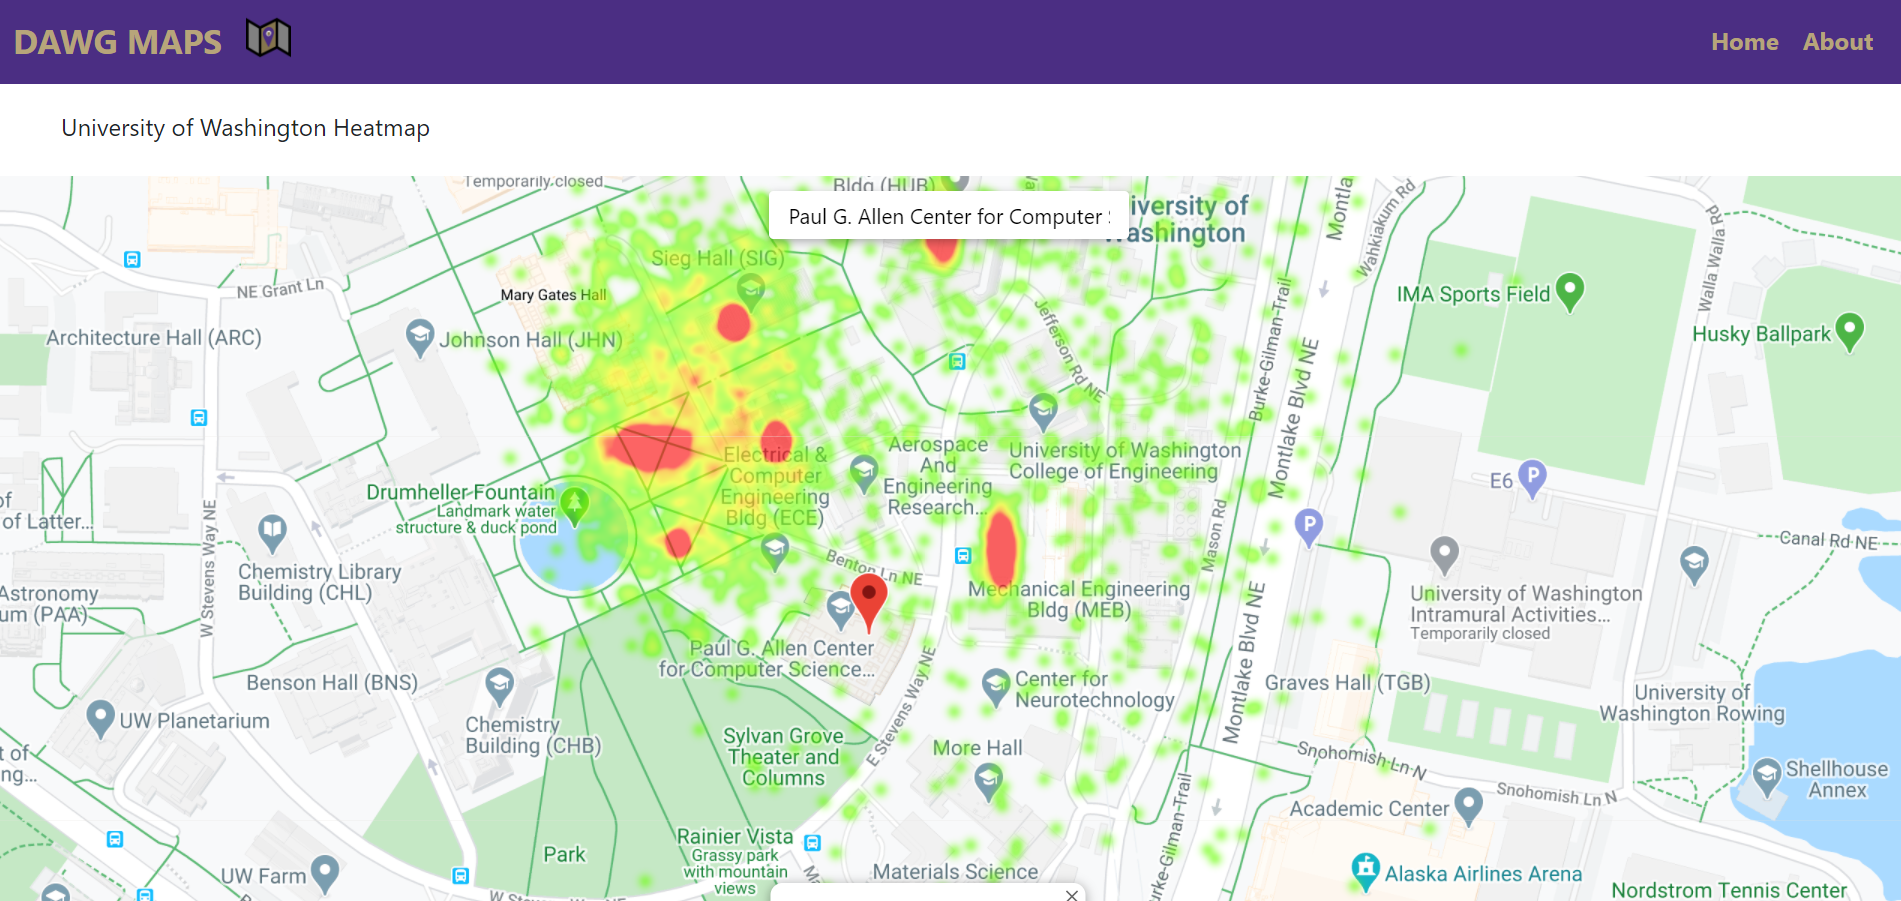
Task: Click the Architecture Hall (ARC) label
Action: (154, 338)
